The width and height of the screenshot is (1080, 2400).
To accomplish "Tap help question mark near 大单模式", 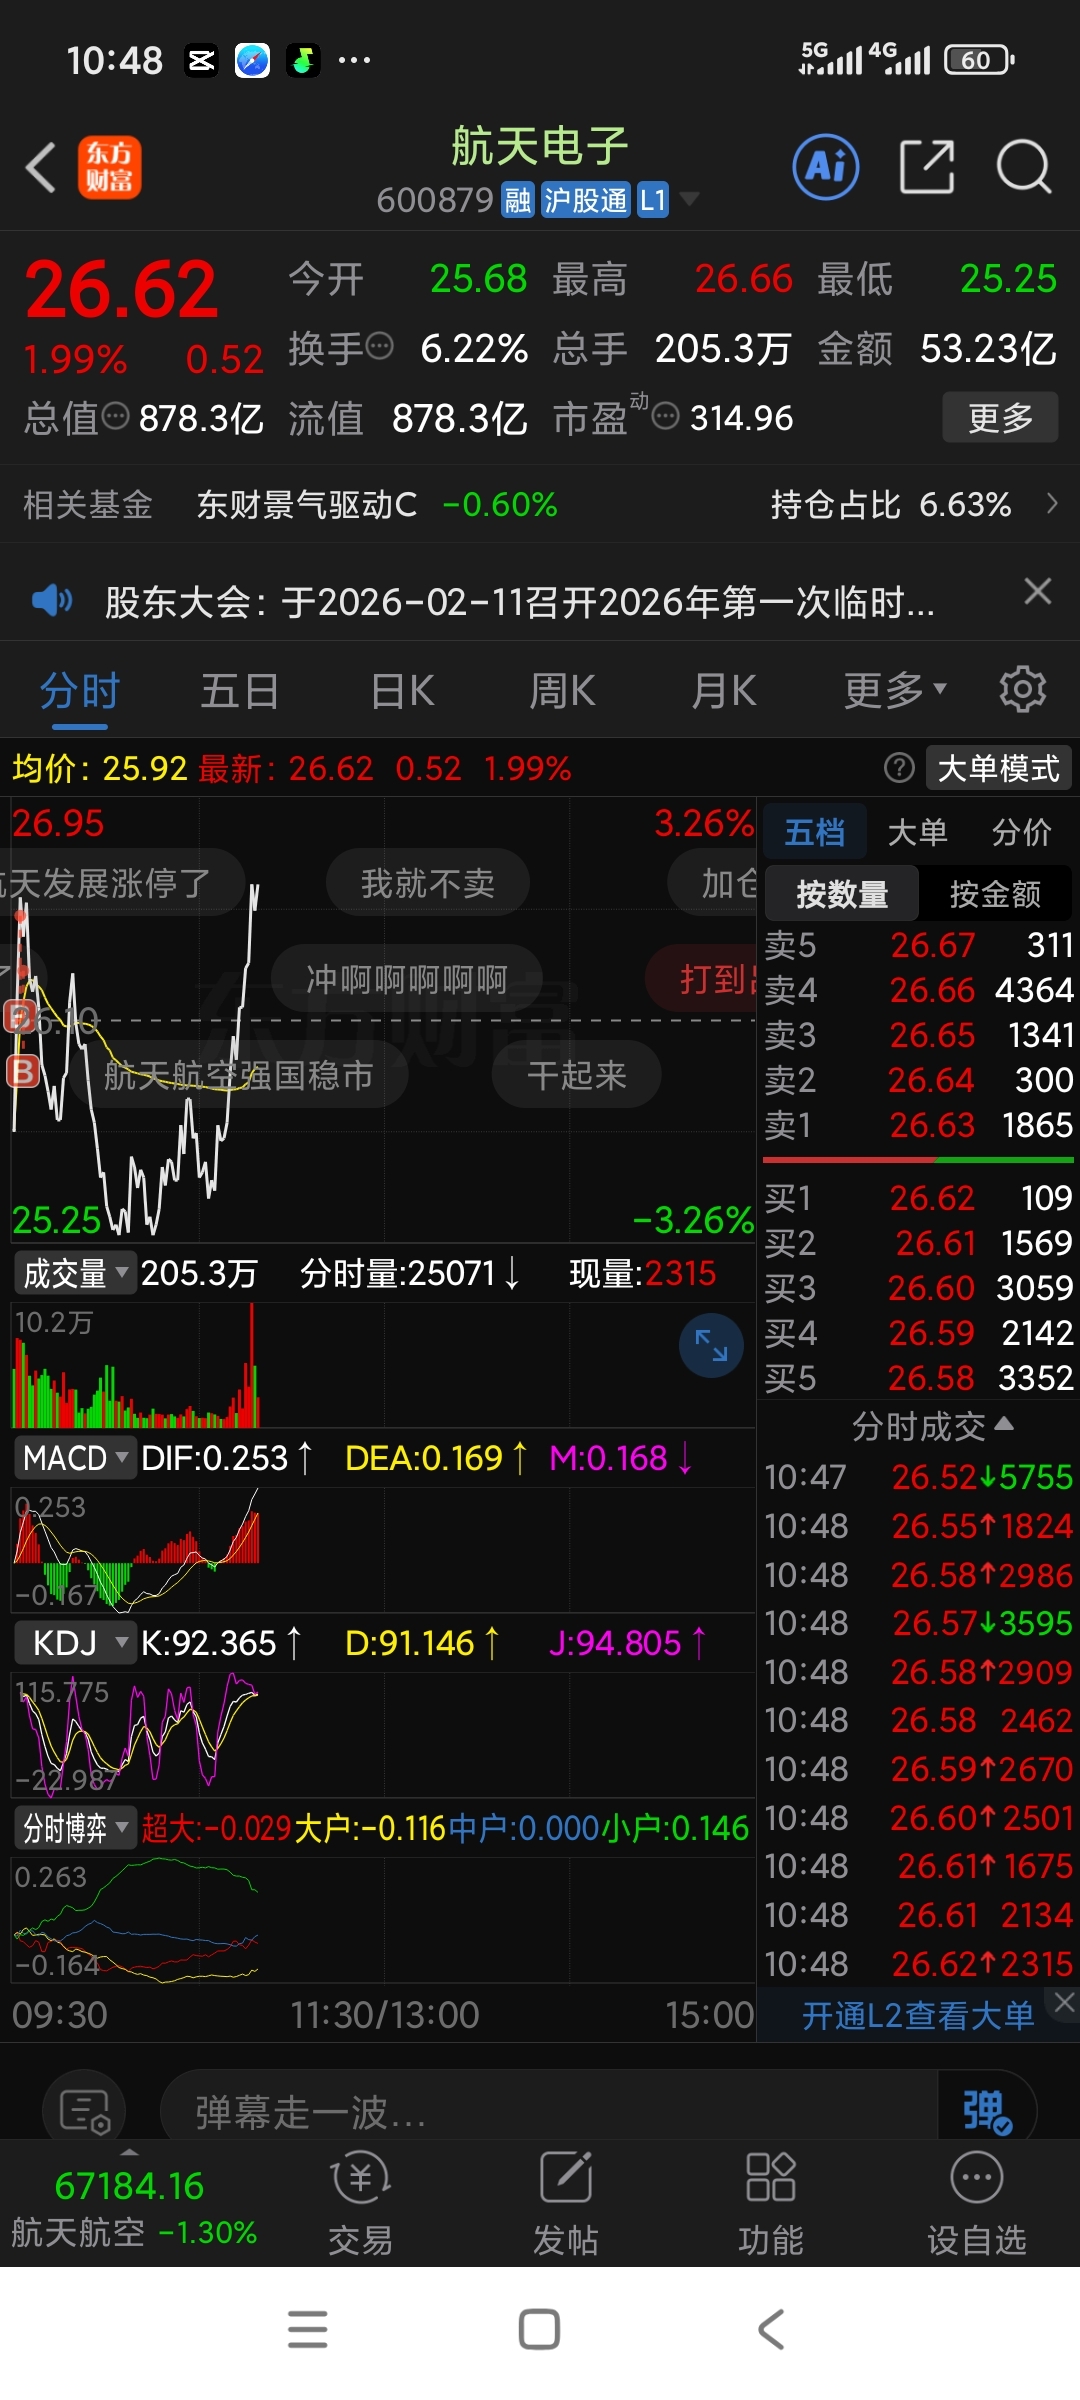I will pos(899,768).
